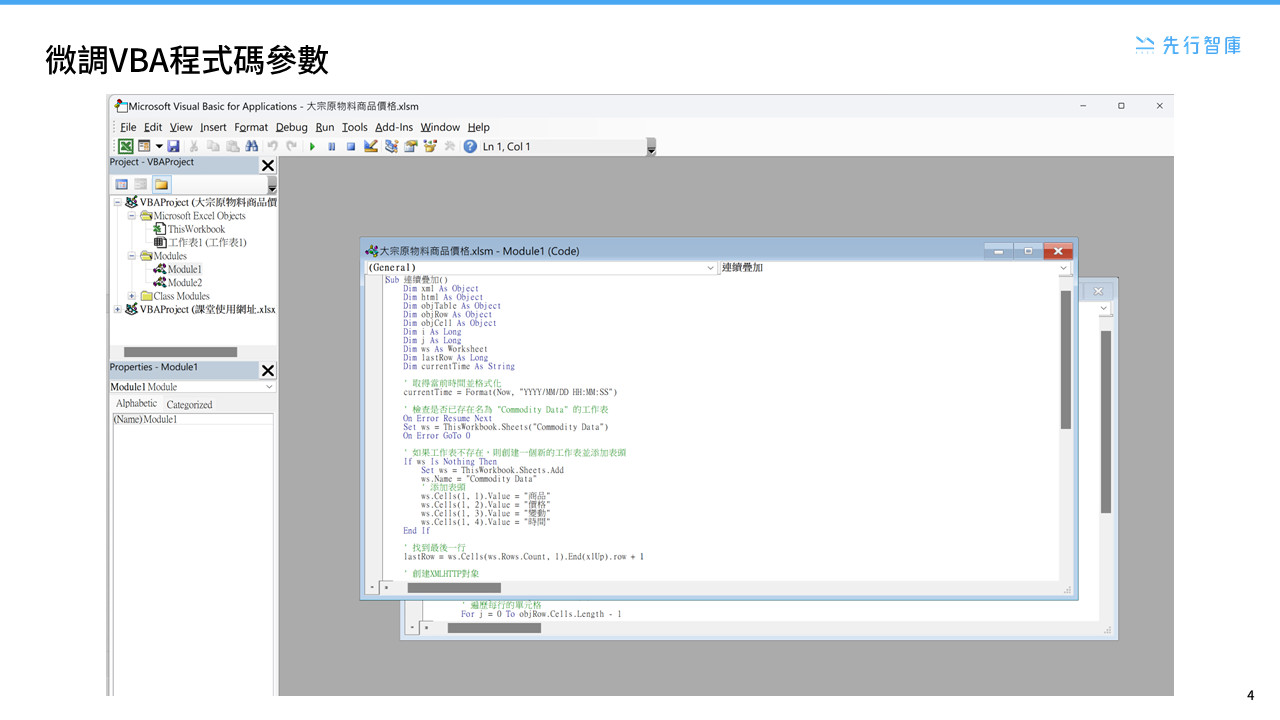Open the (General) dropdown in the code window

tap(711, 268)
